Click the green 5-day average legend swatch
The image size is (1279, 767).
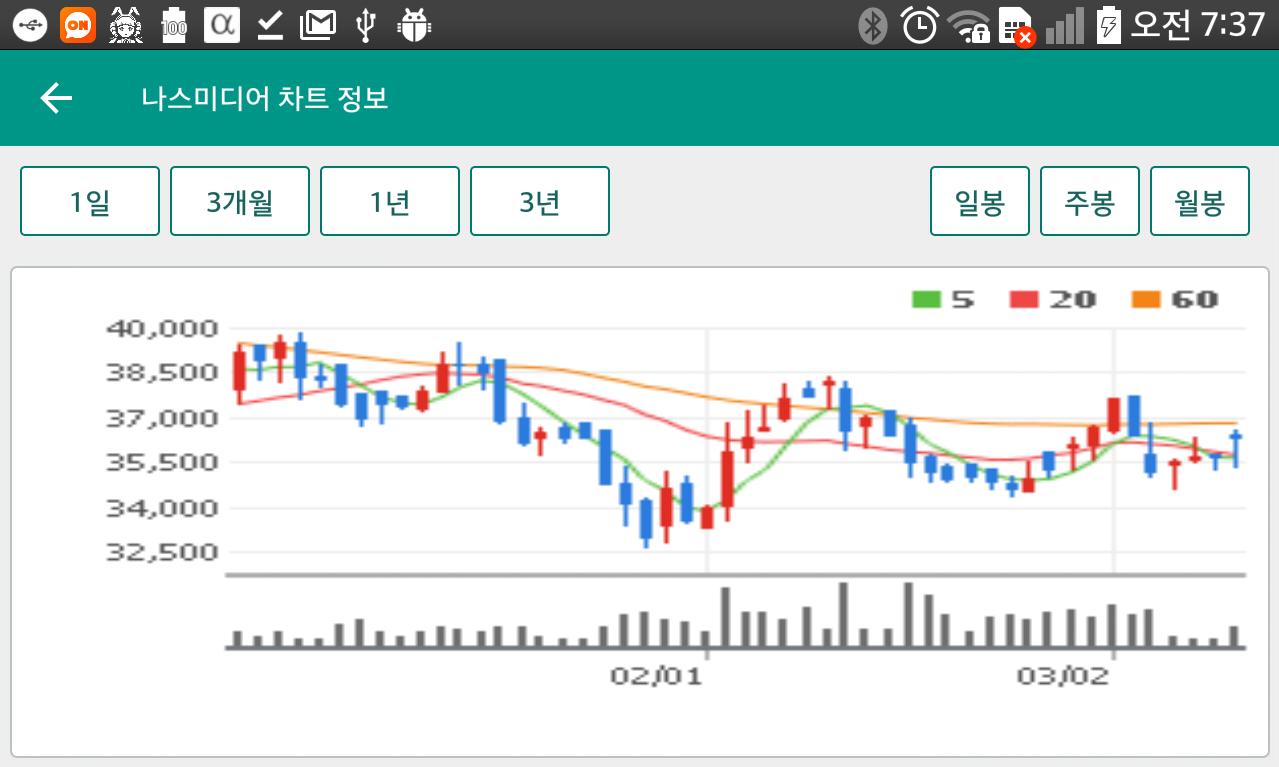pyautogui.click(x=927, y=299)
